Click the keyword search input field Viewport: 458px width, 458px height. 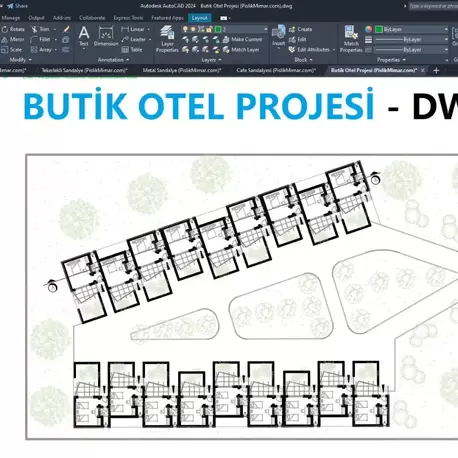(x=433, y=6)
